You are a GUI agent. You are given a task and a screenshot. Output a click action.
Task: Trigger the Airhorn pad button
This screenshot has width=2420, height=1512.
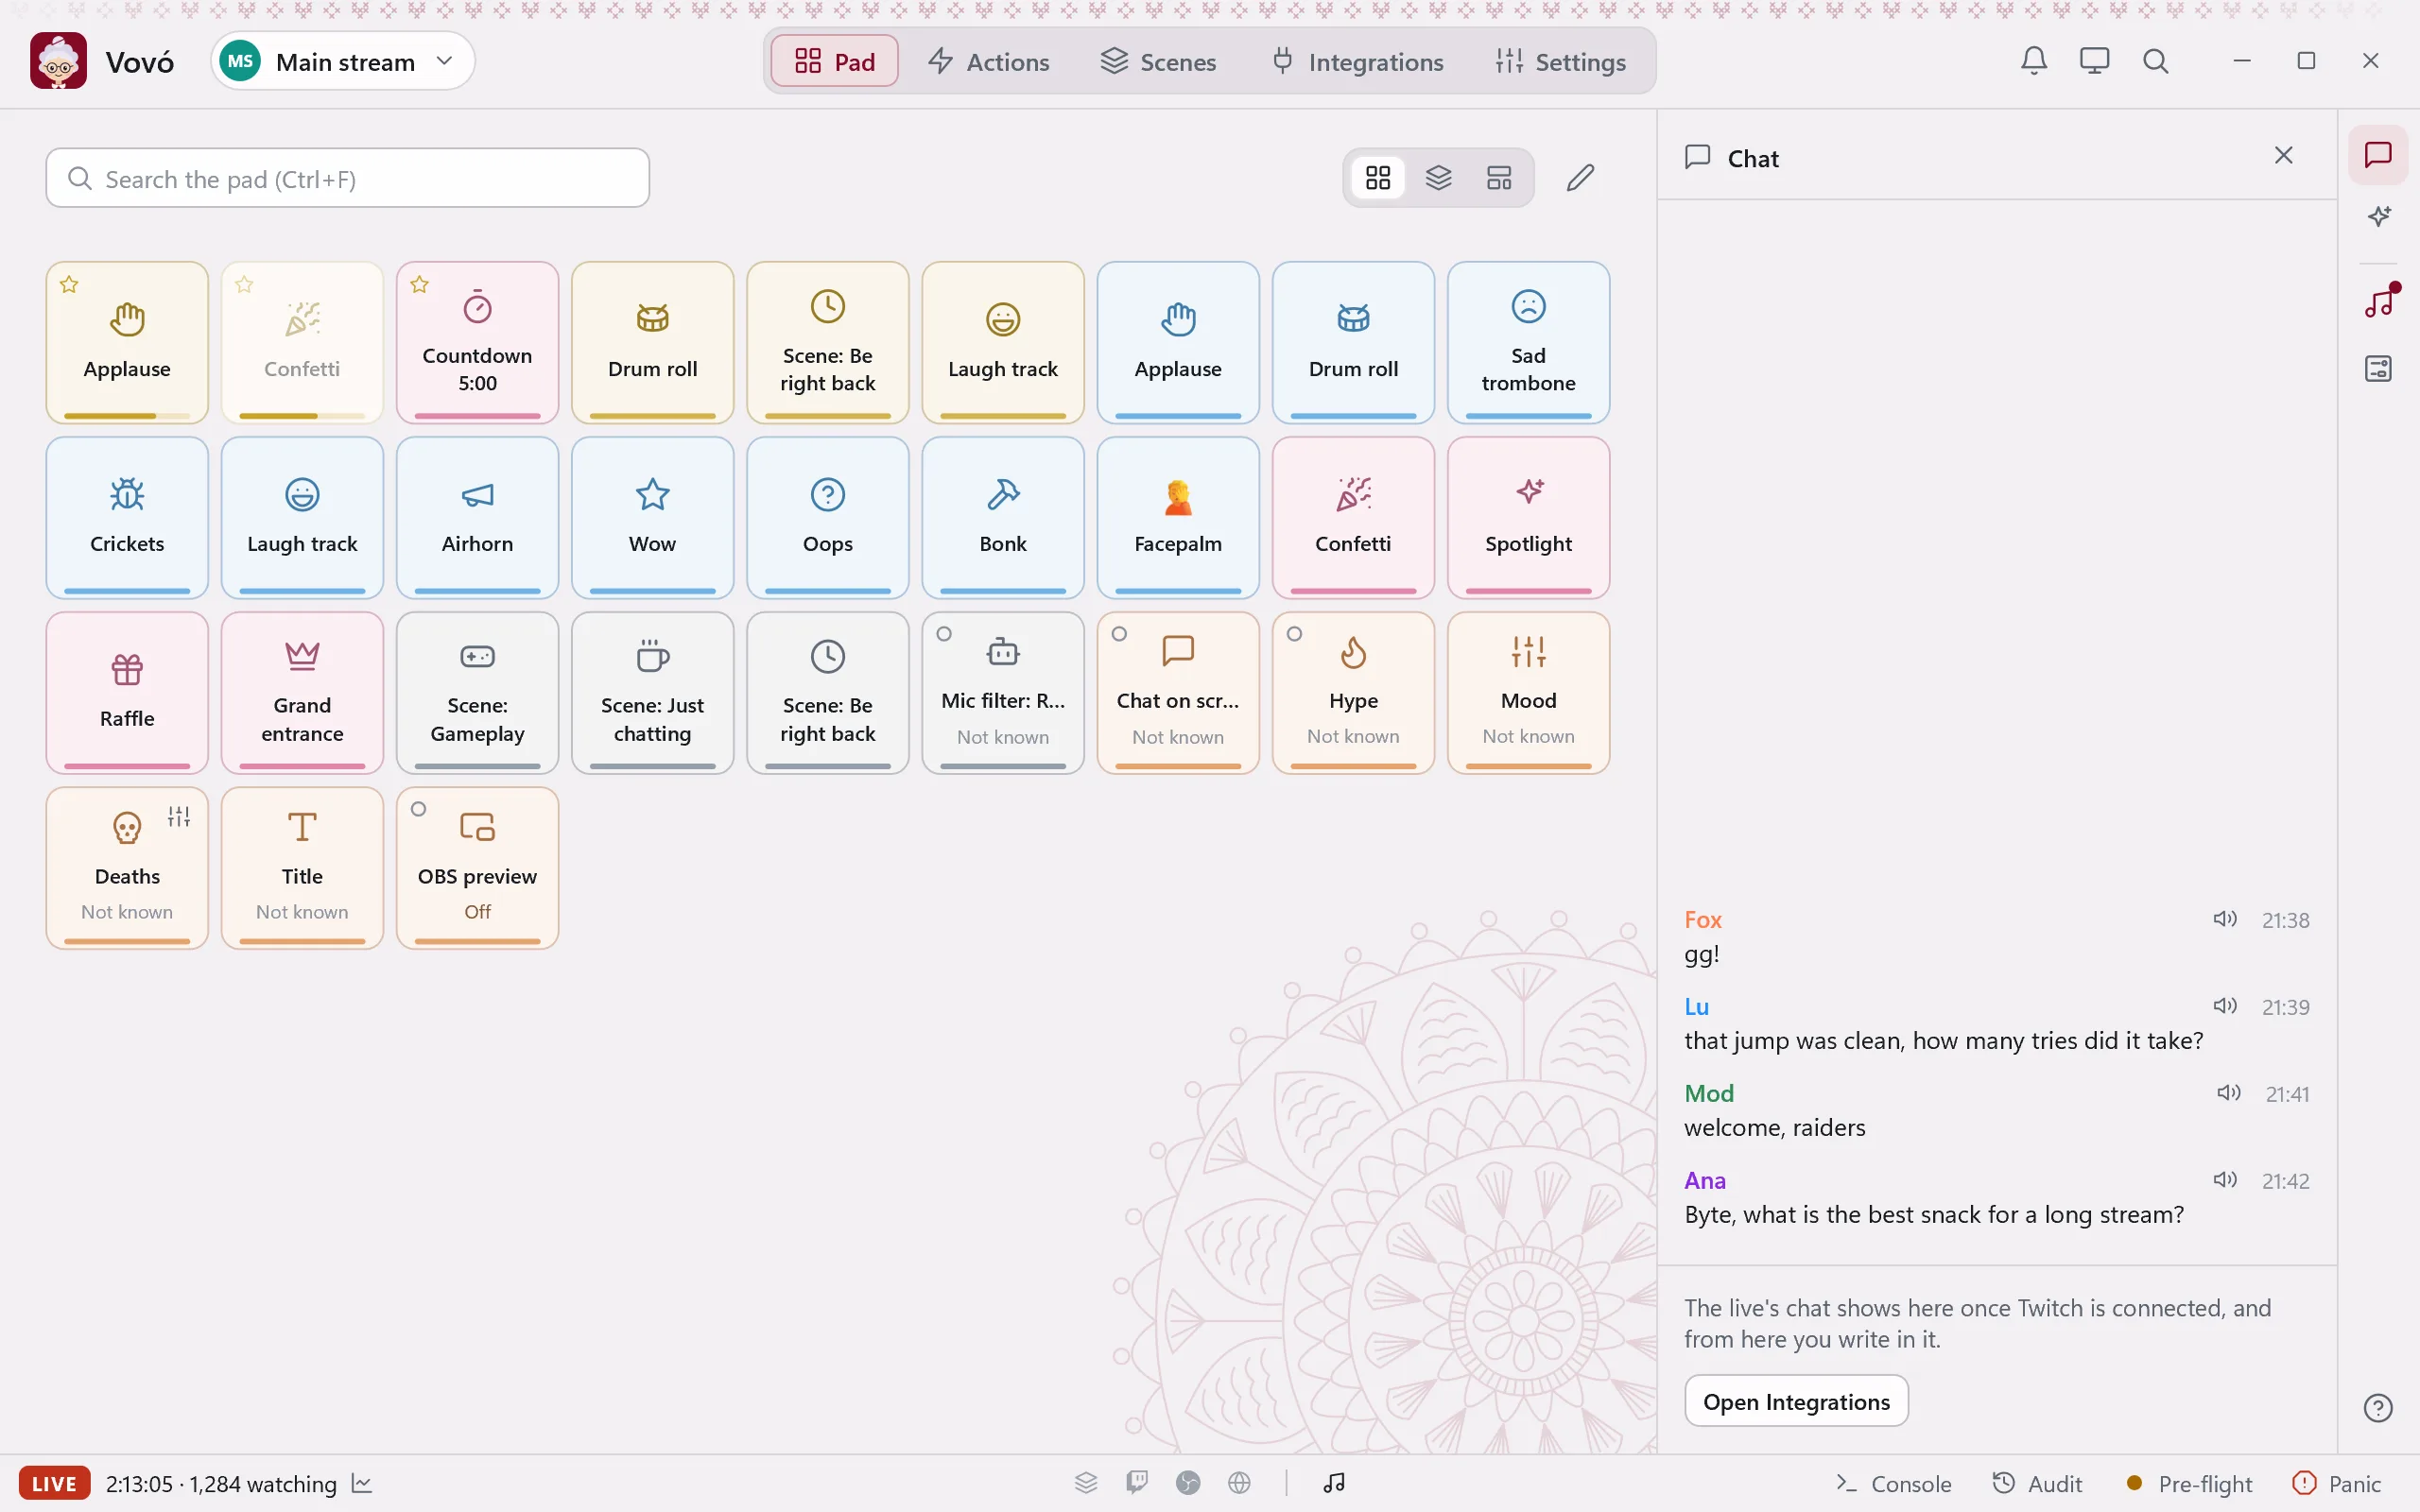tap(477, 518)
